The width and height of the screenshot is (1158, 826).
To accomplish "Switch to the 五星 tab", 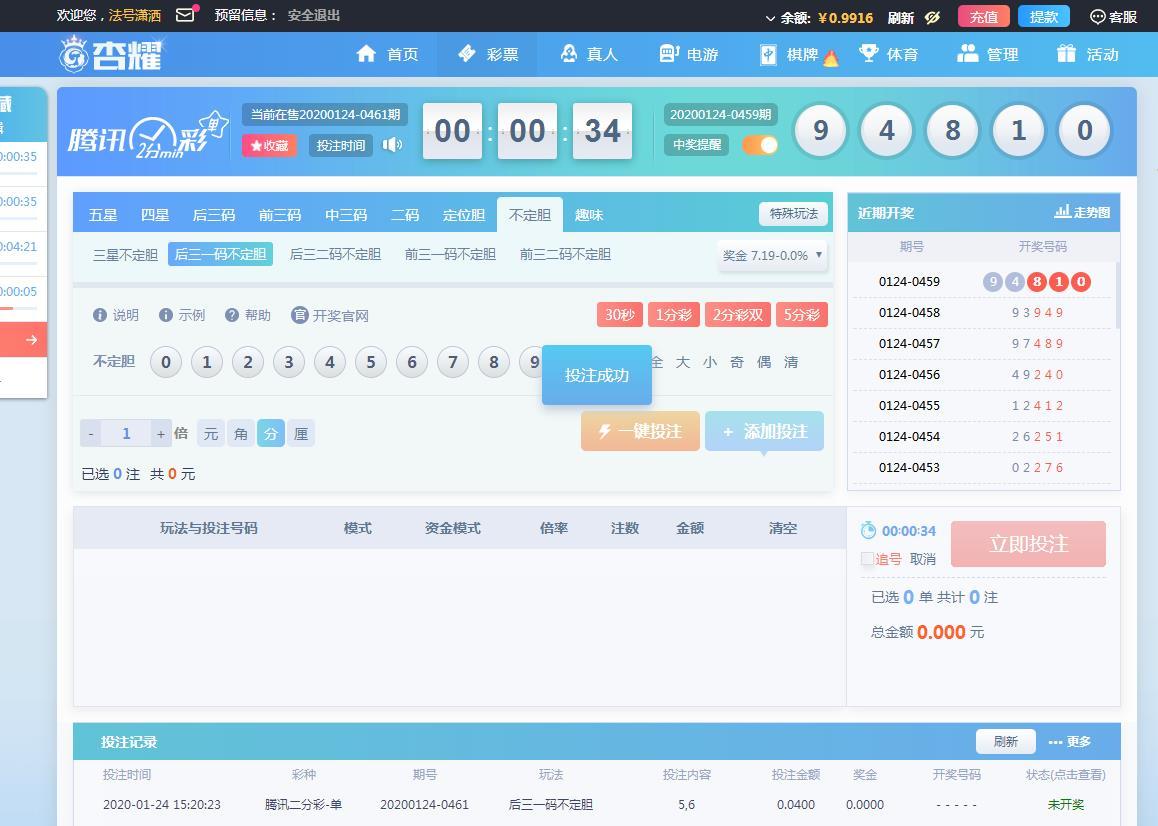I will (x=103, y=215).
